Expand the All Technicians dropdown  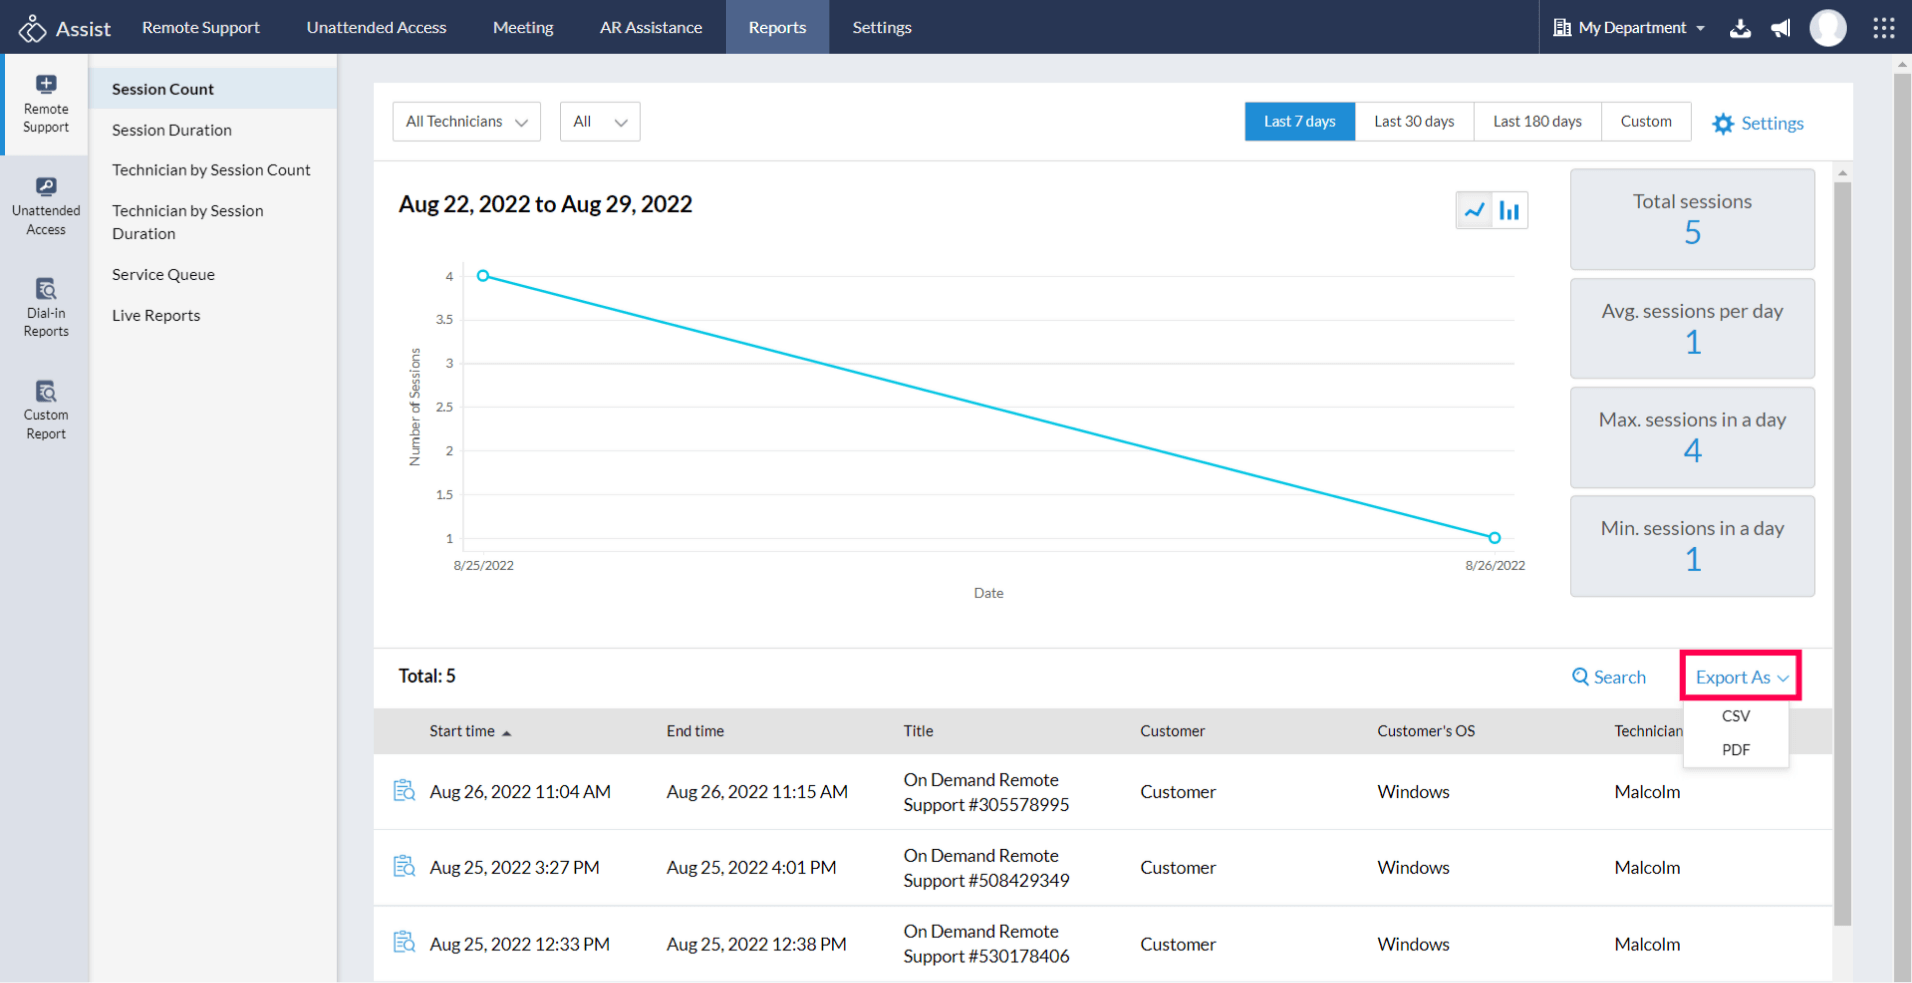click(466, 122)
